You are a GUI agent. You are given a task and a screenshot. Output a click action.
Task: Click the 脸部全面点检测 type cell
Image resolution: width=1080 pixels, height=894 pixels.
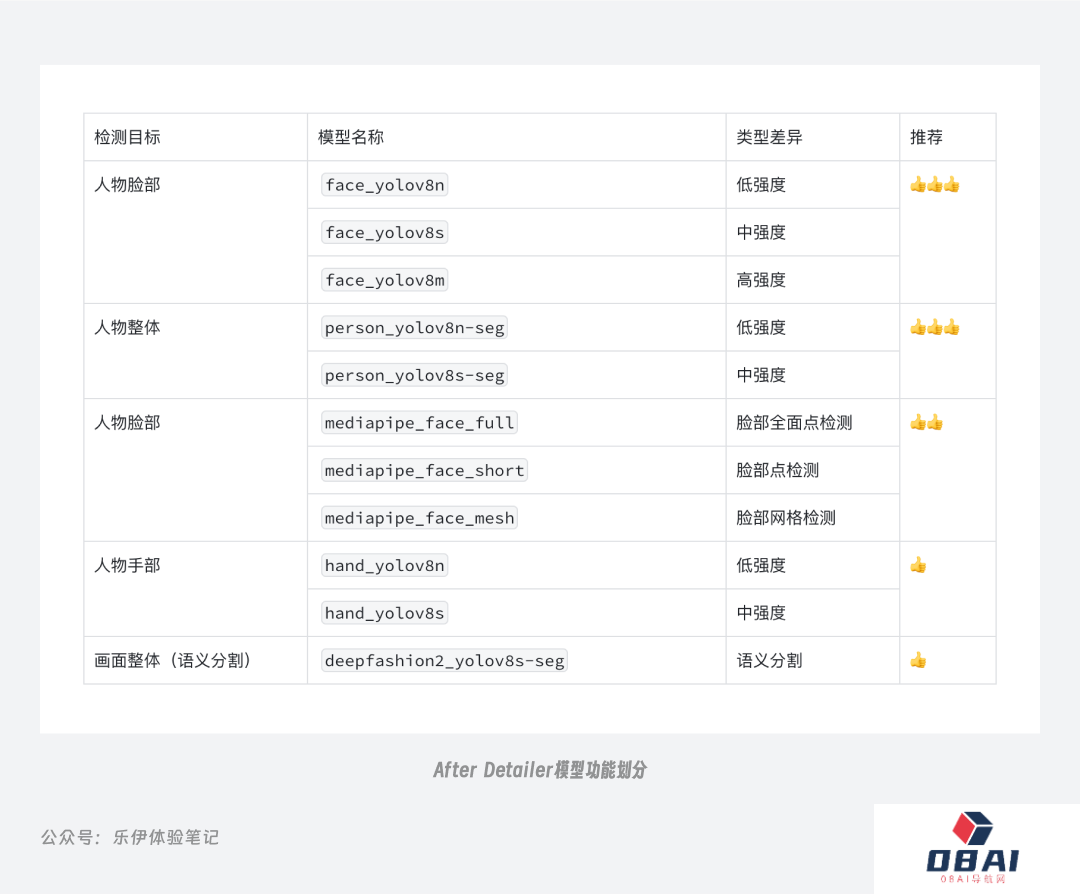point(794,422)
